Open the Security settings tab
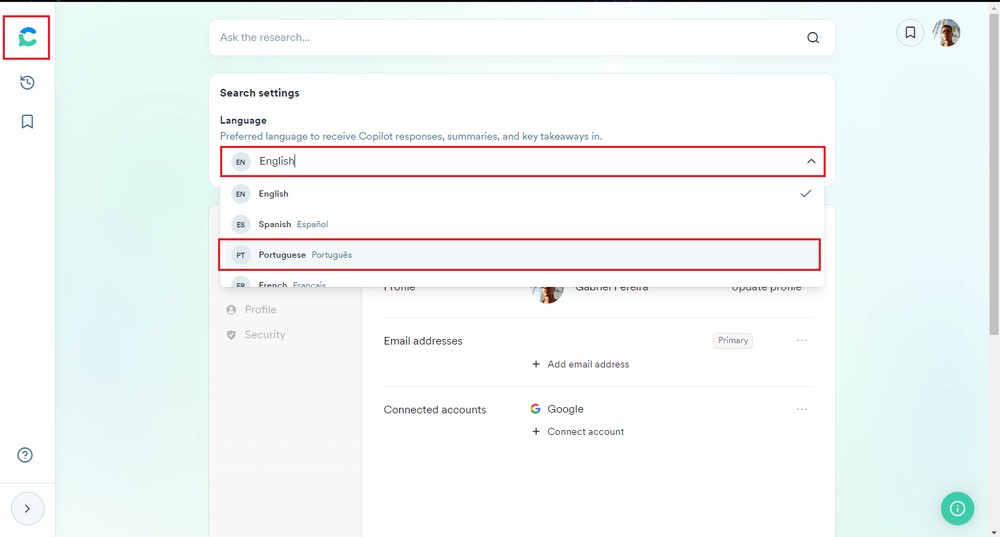Viewport: 1000px width, 537px height. (x=264, y=335)
